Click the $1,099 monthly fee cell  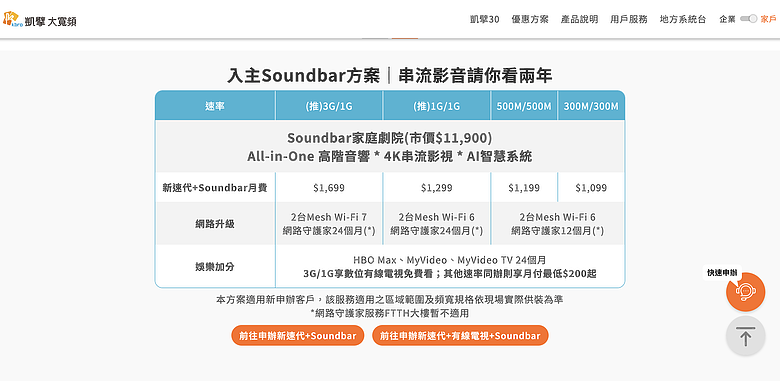pyautogui.click(x=591, y=188)
